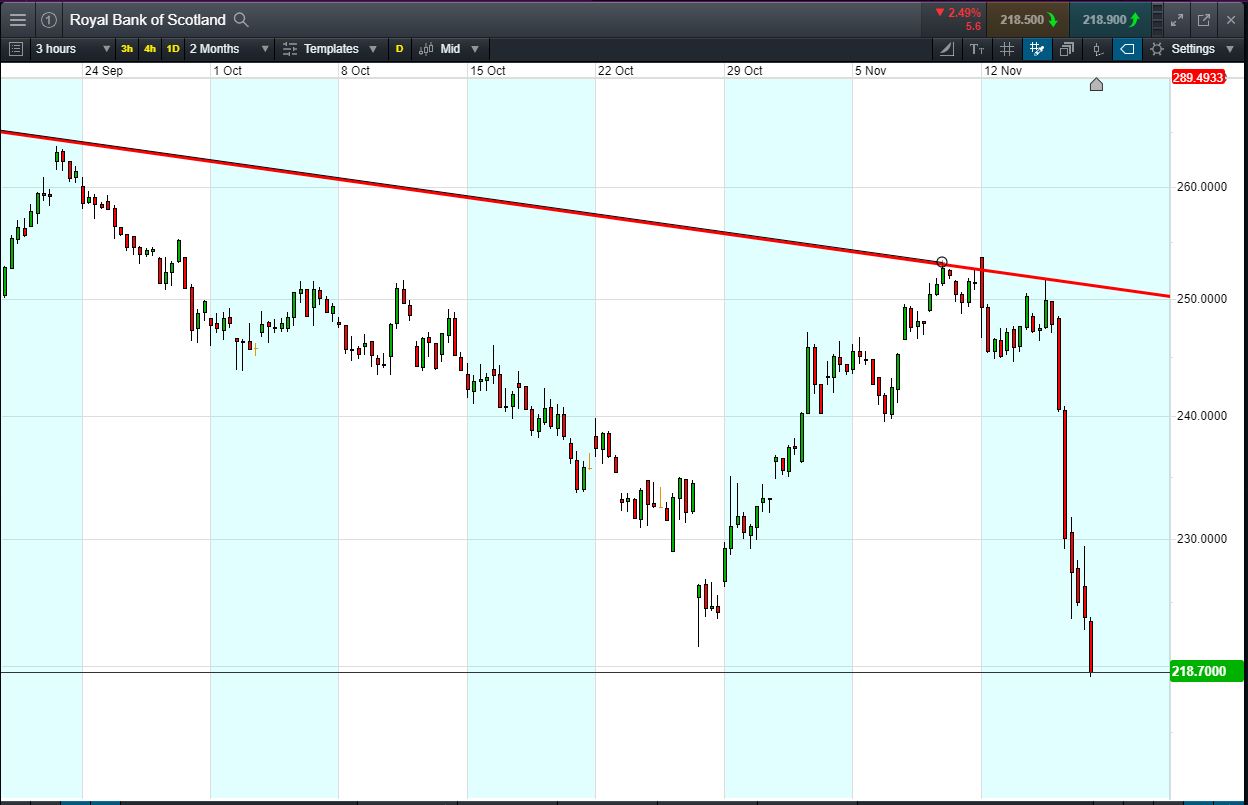Select the 1D quick interval
This screenshot has width=1248, height=805.
coord(173,48)
